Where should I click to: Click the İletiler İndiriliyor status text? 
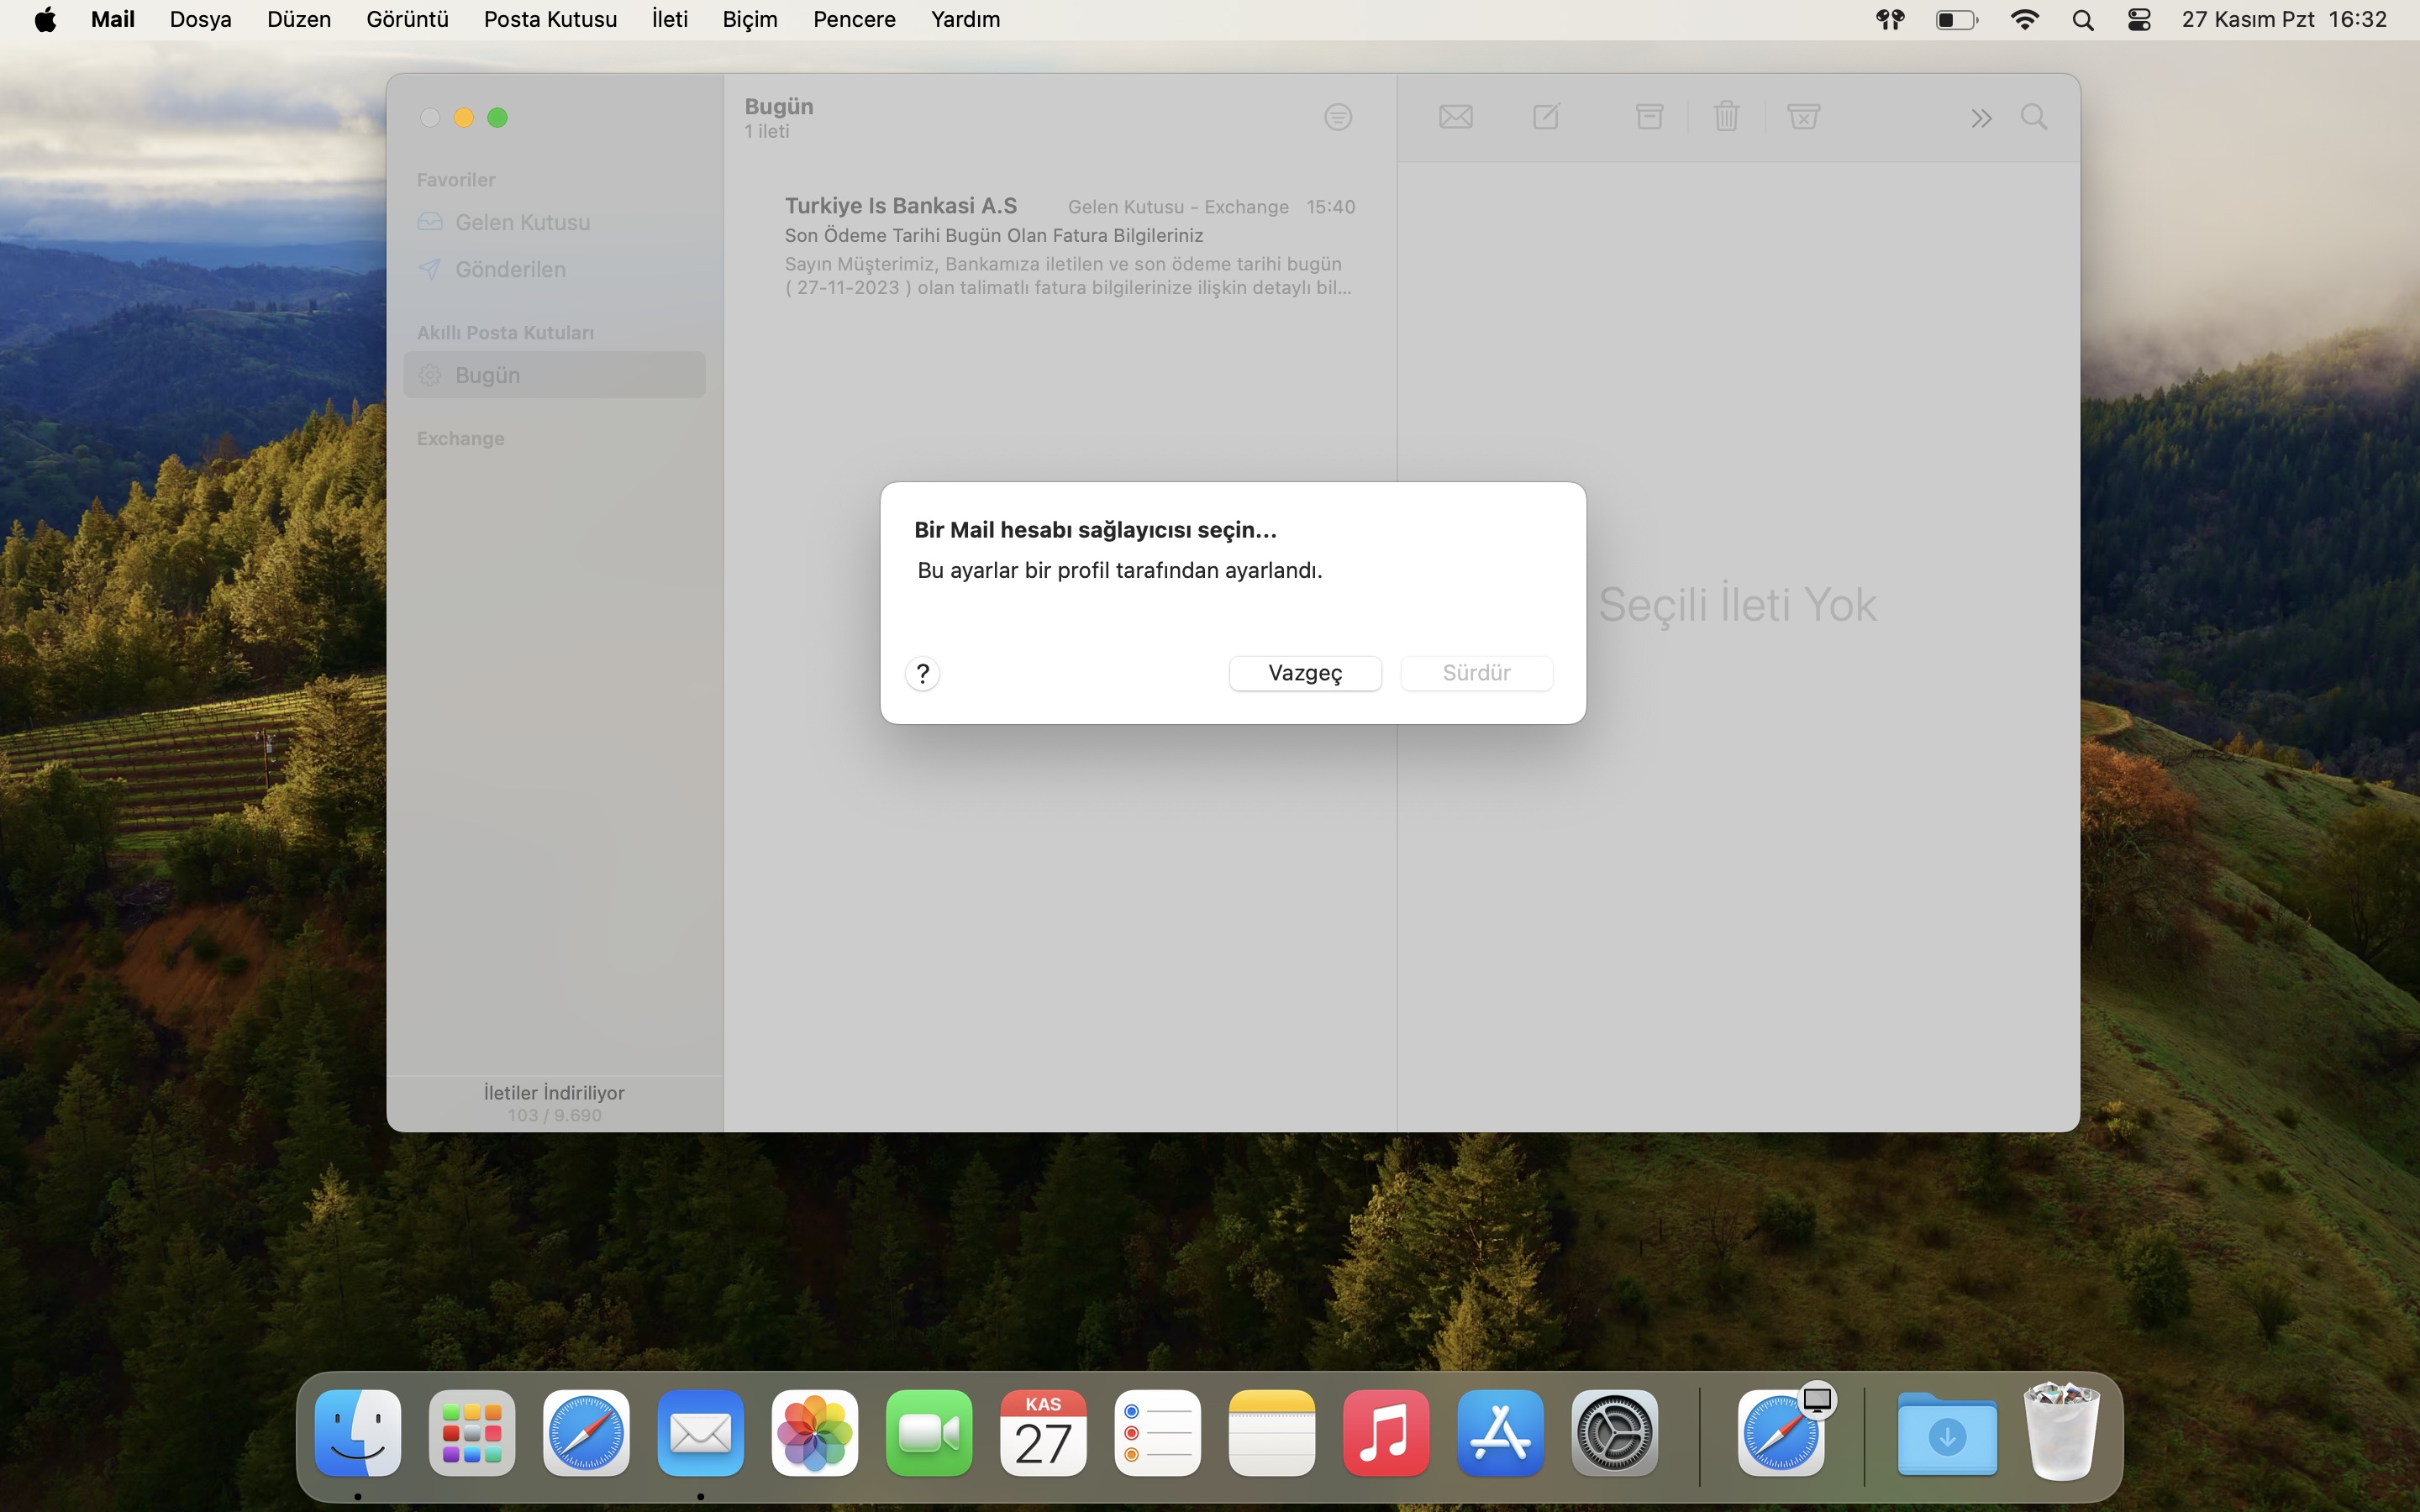coord(554,1093)
